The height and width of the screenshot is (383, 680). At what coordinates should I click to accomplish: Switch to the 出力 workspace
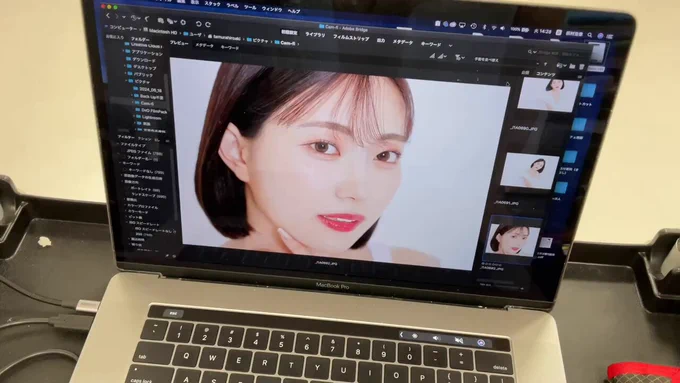pos(381,41)
